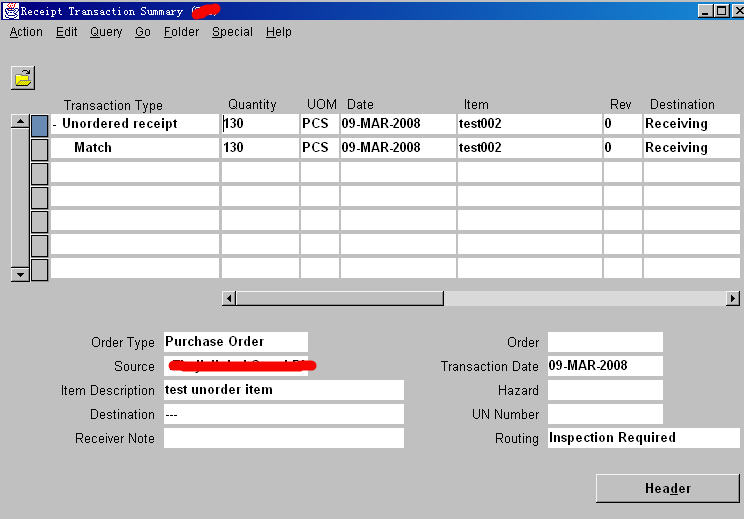Image resolution: width=744 pixels, height=519 pixels.
Task: Open the Folder menu
Action: (181, 32)
